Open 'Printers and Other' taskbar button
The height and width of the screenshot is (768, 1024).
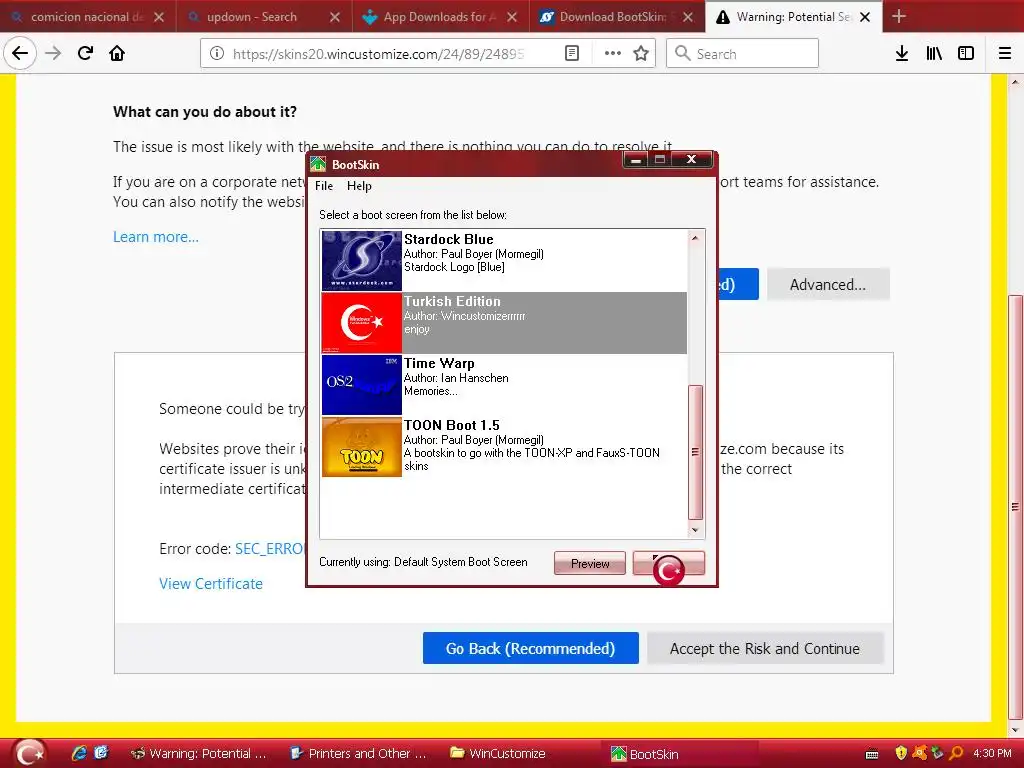tap(358, 754)
